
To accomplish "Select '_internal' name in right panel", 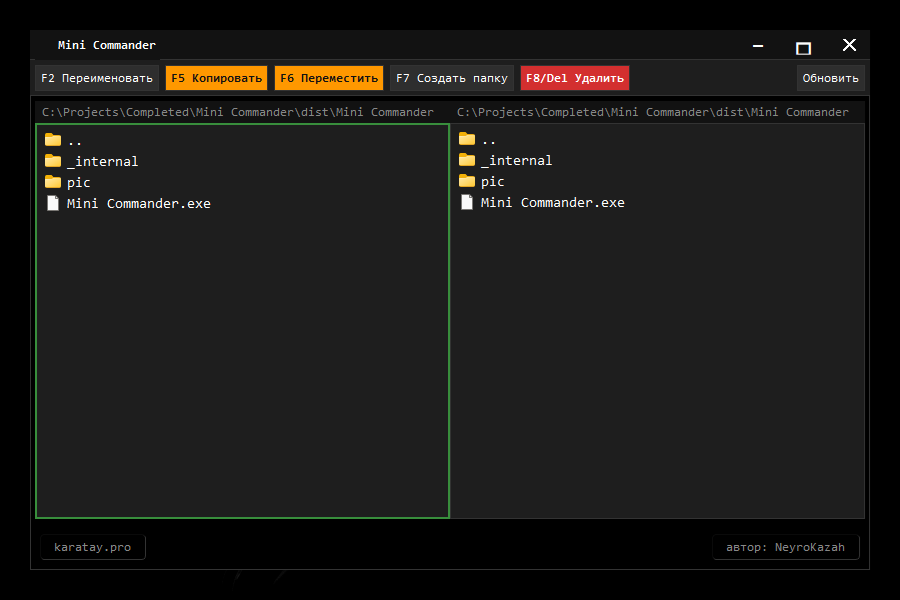I will tap(516, 161).
